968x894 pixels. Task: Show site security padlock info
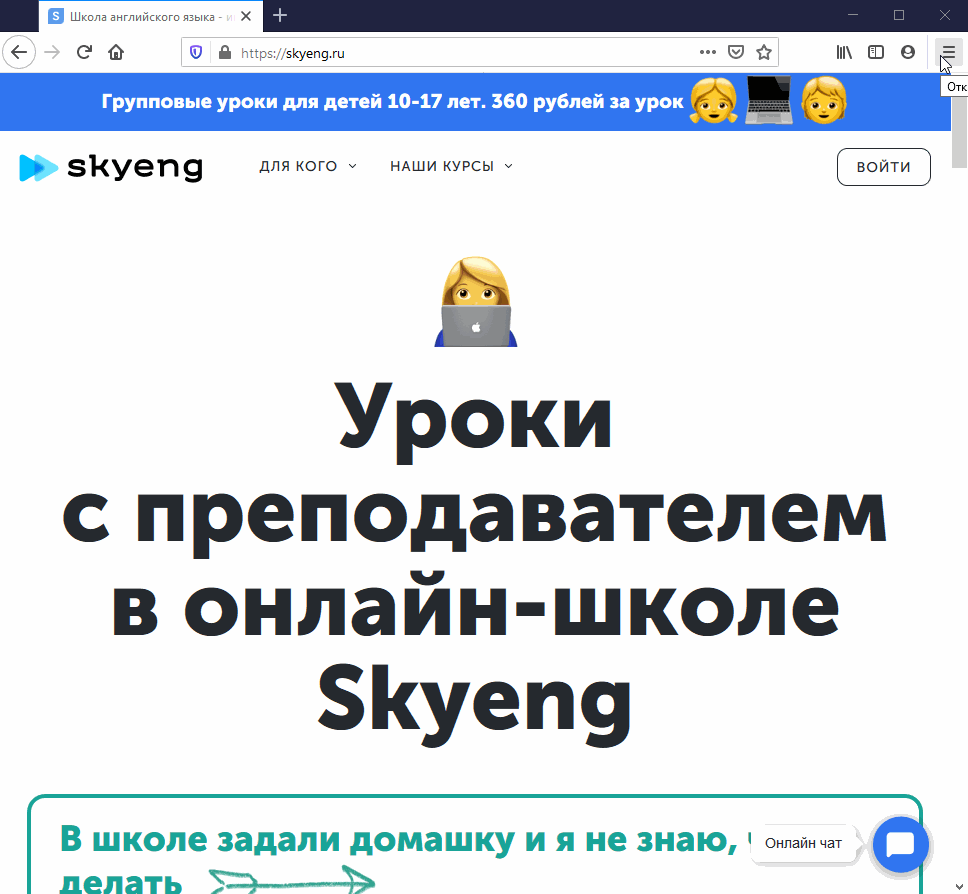(225, 52)
